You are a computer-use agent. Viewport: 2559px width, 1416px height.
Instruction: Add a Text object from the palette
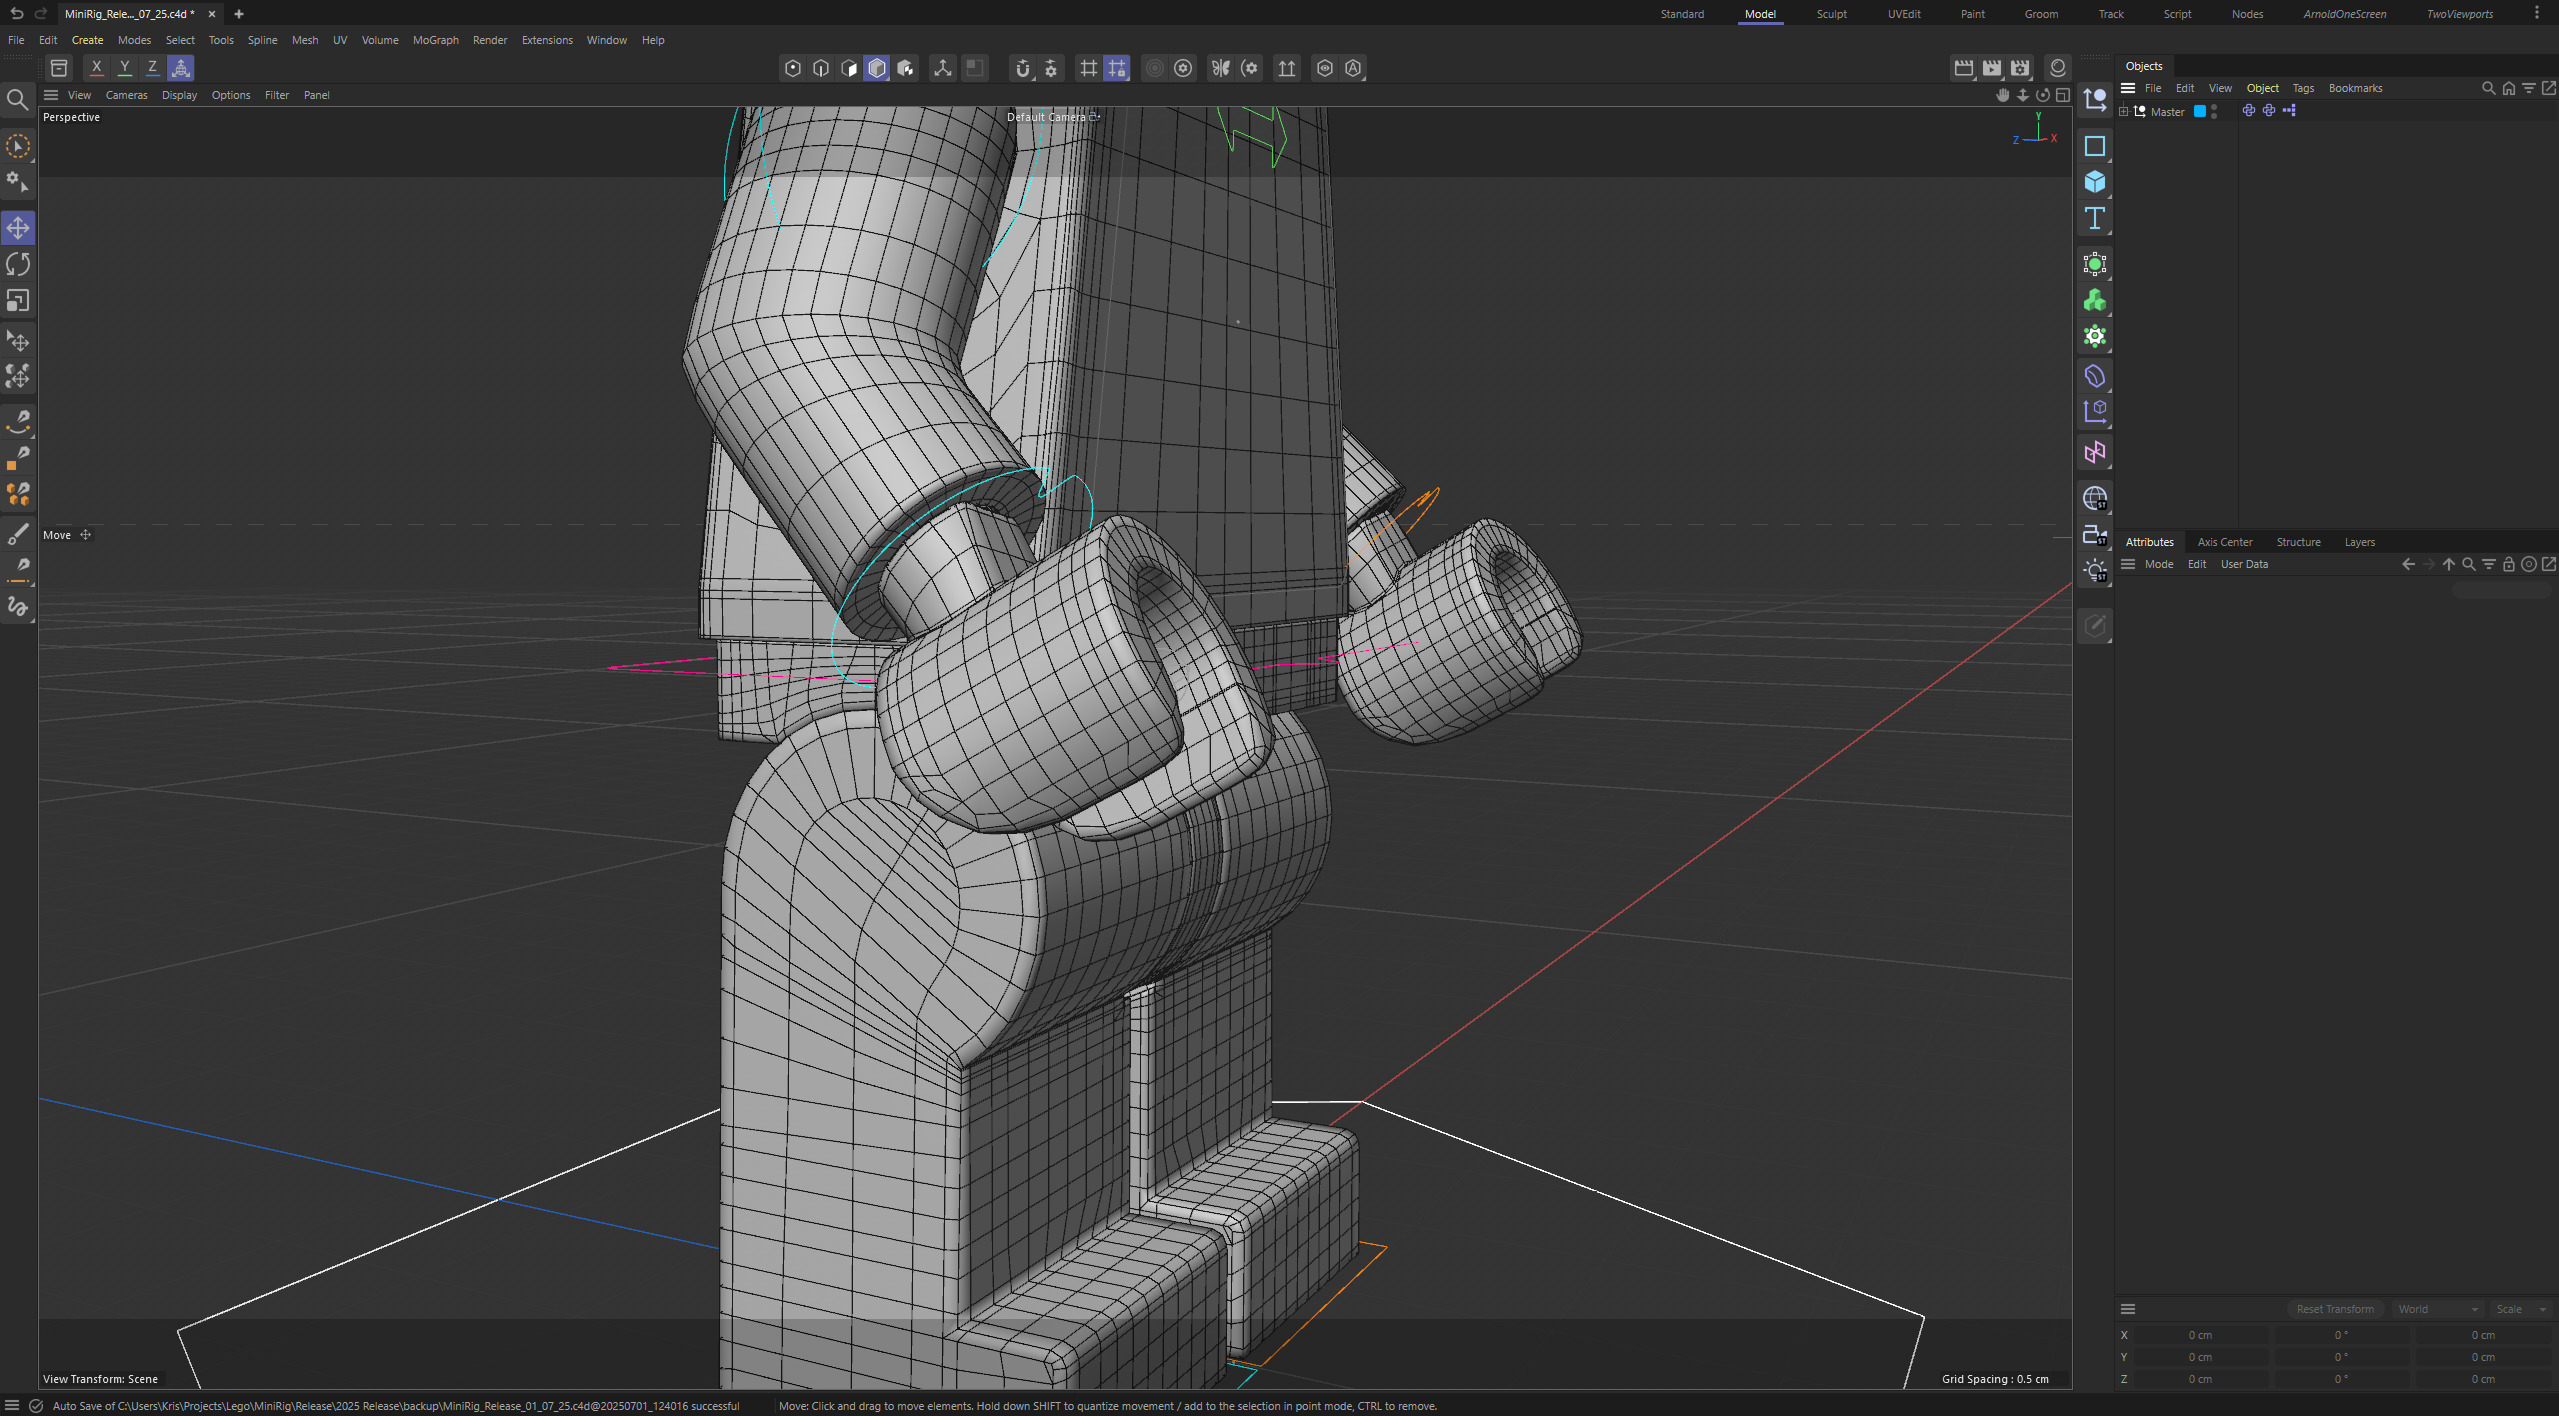pyautogui.click(x=2095, y=218)
